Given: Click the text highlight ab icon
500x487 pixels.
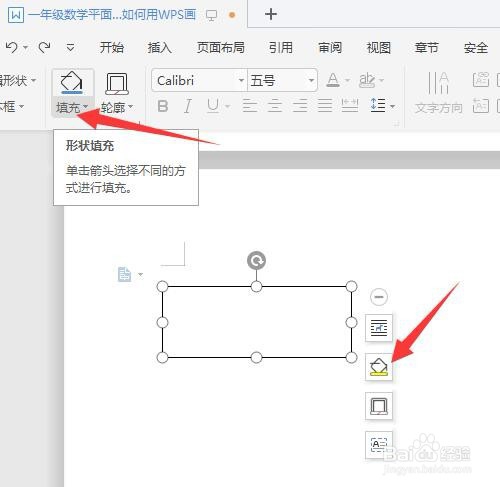Looking at the screenshot, I should click(x=367, y=80).
